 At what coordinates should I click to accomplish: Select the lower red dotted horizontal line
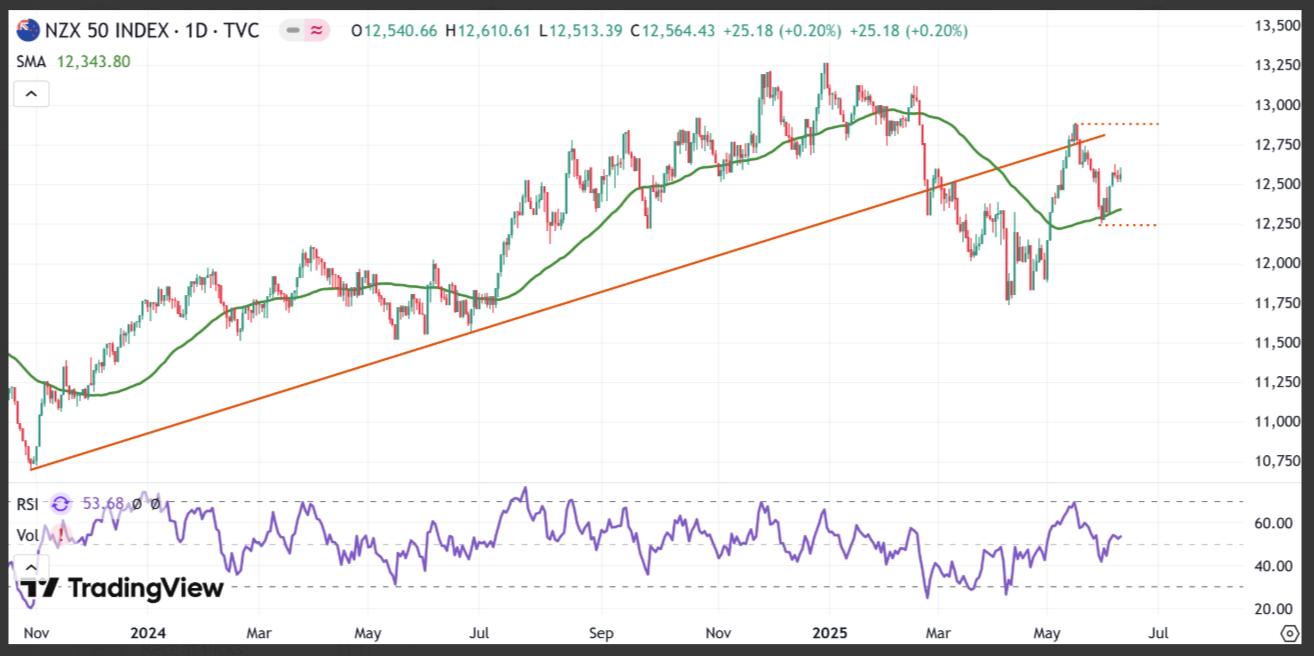click(1128, 225)
